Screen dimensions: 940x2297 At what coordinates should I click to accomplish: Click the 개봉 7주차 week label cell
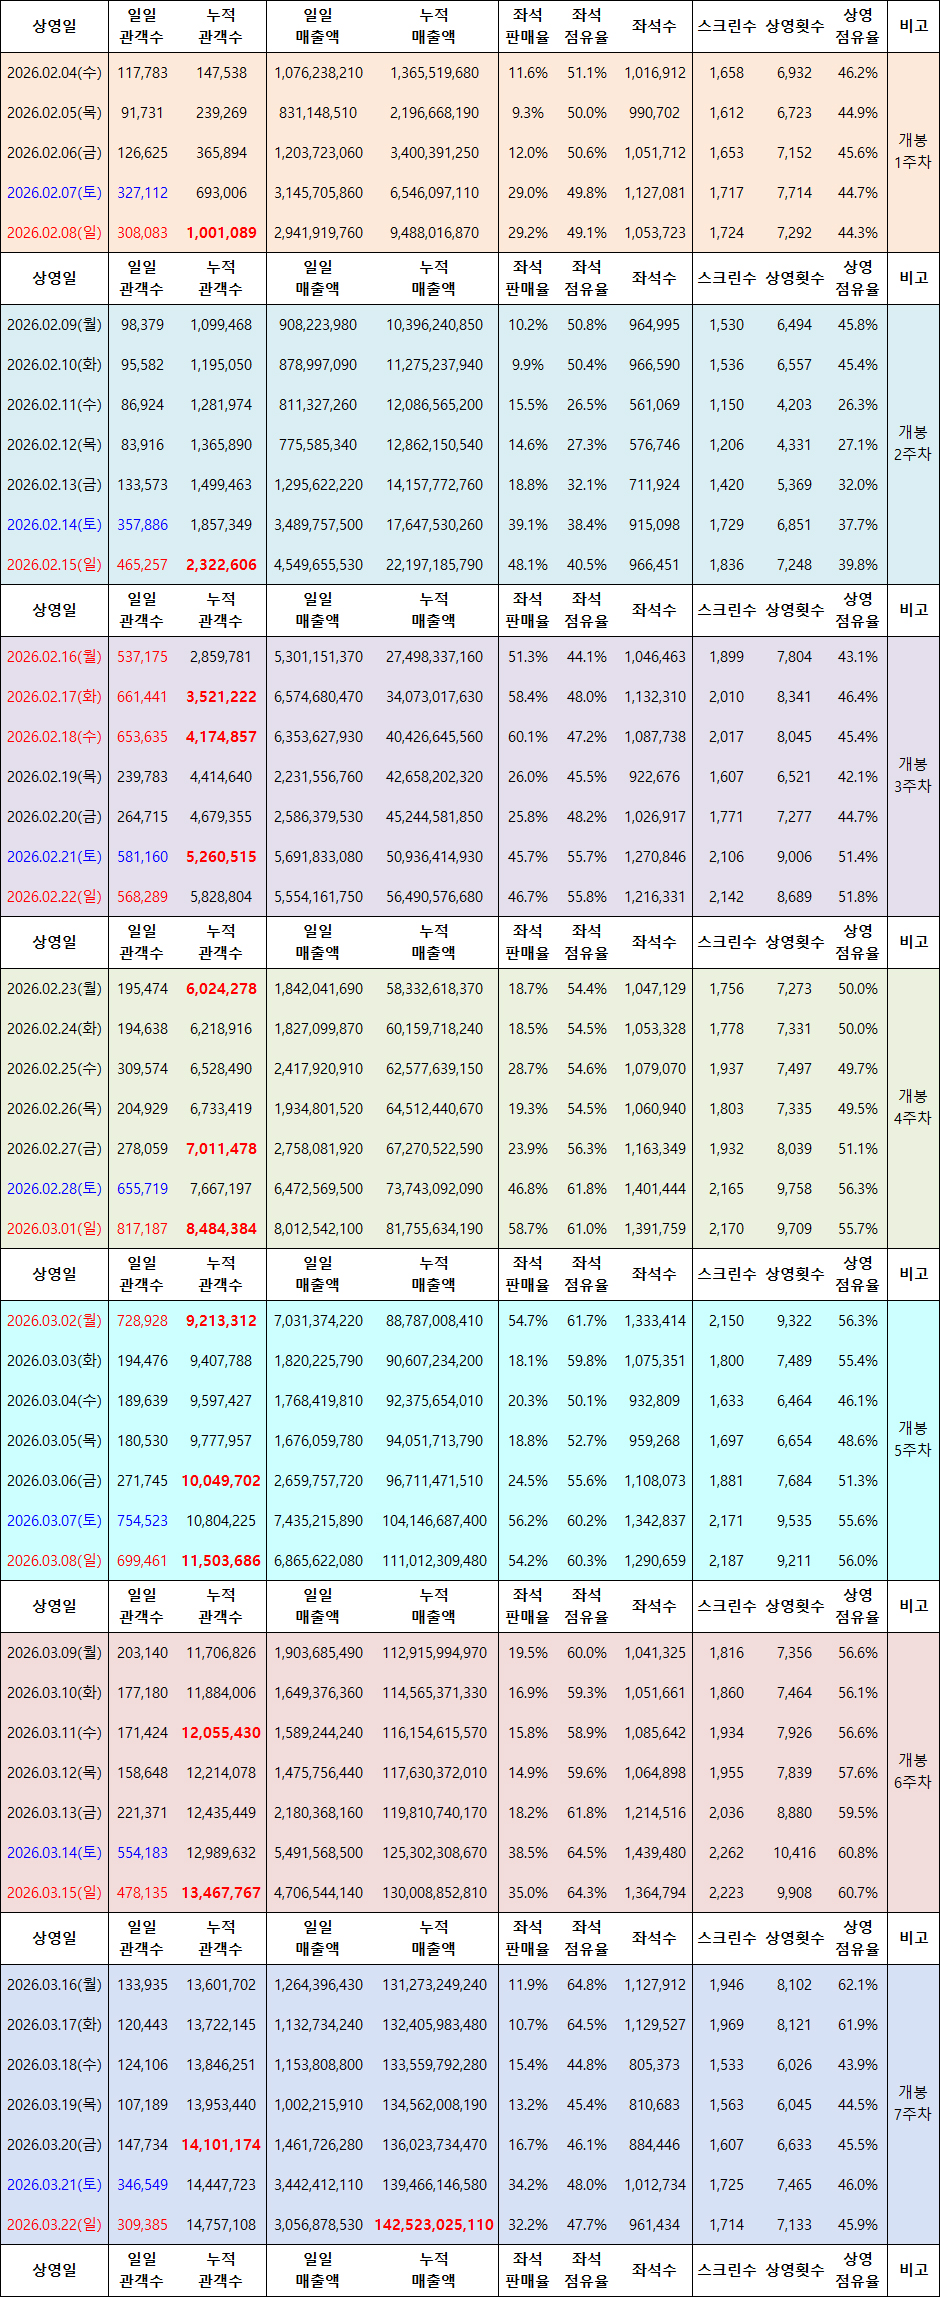coord(912,2103)
